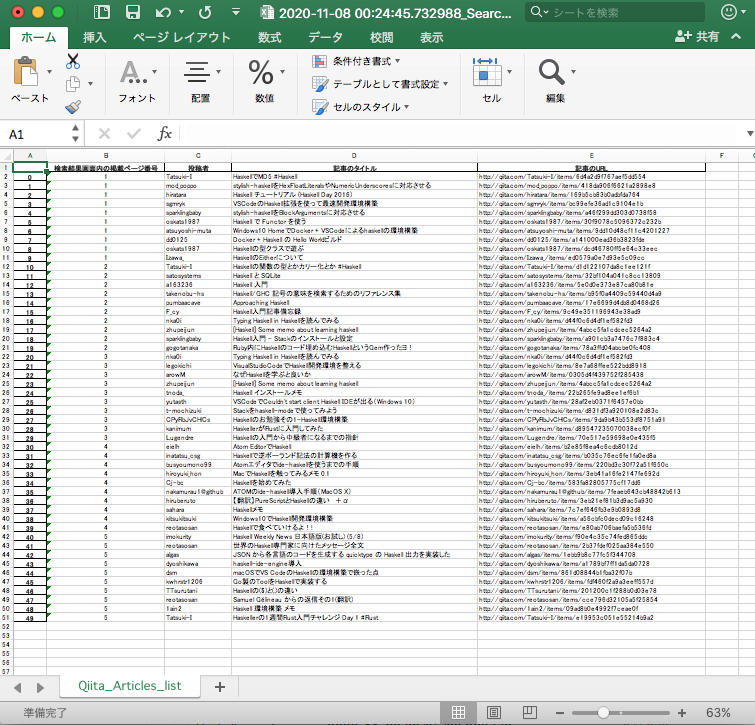Click the Name Box showing A1
Image resolution: width=755 pixels, height=725 pixels.
tap(37, 134)
